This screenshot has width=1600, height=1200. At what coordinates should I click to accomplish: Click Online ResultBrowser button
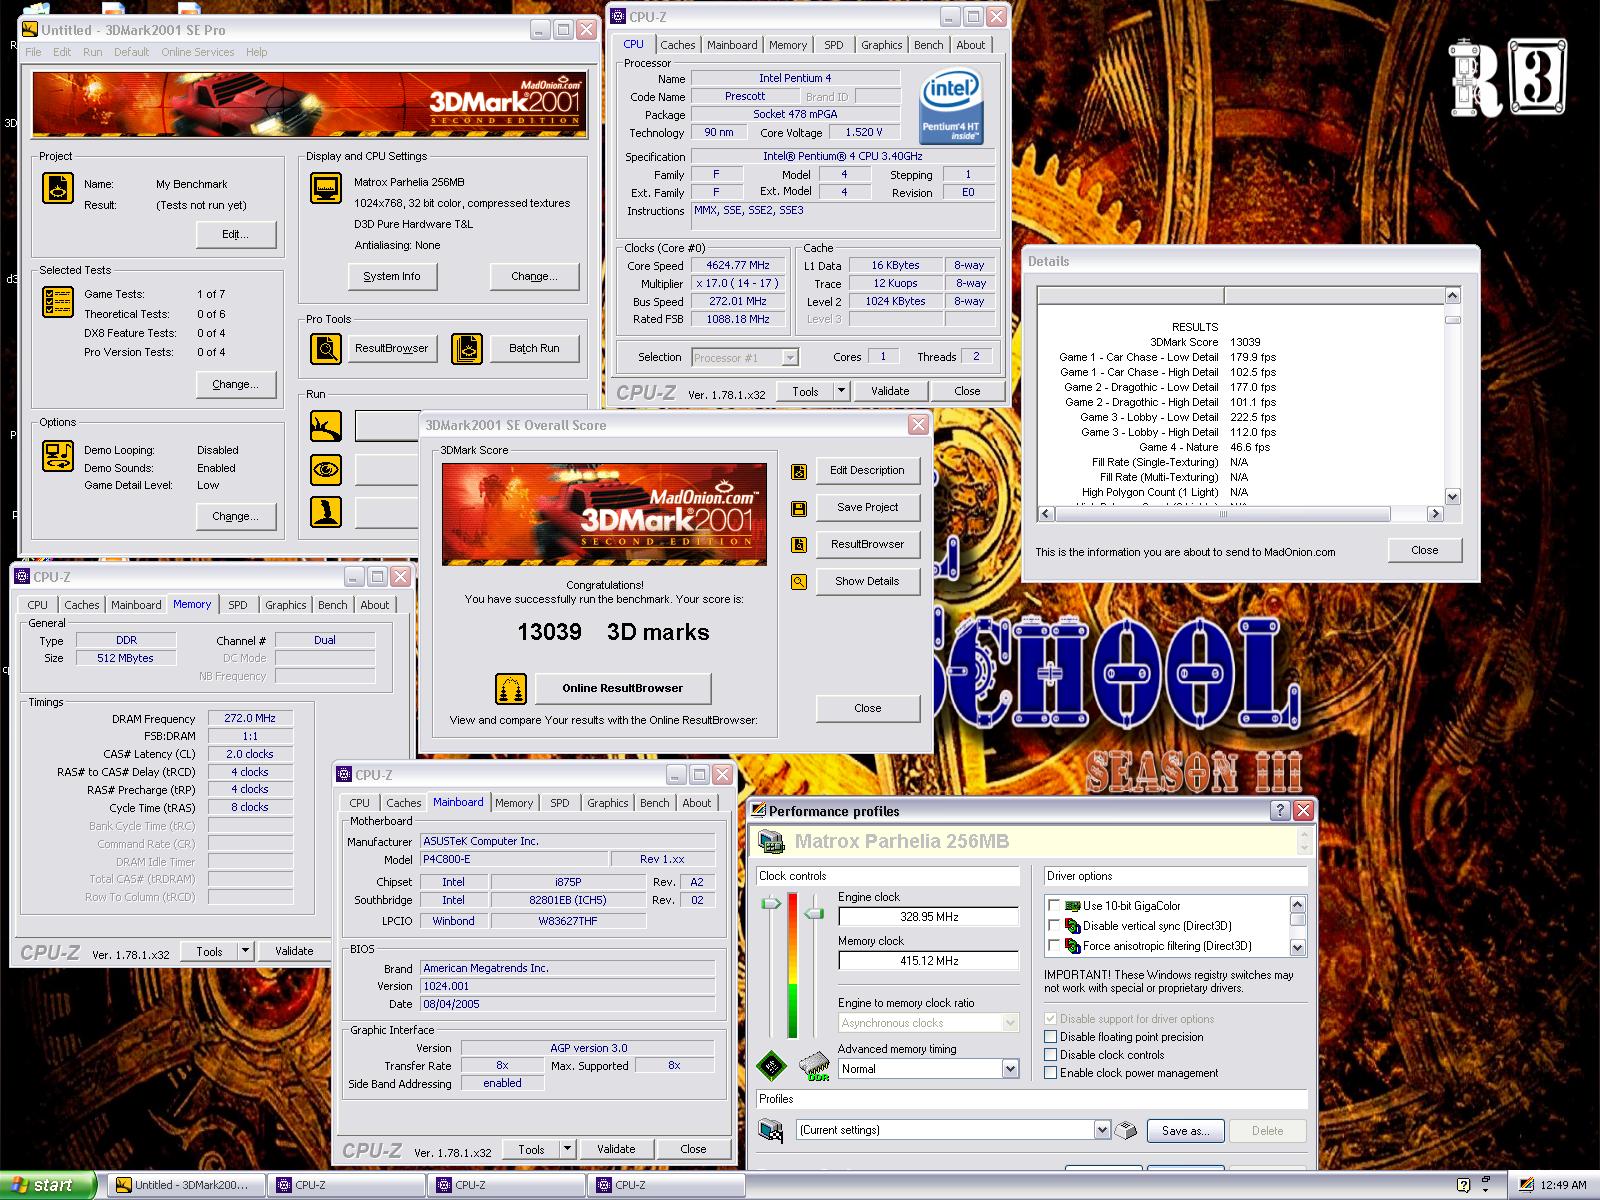coord(623,688)
